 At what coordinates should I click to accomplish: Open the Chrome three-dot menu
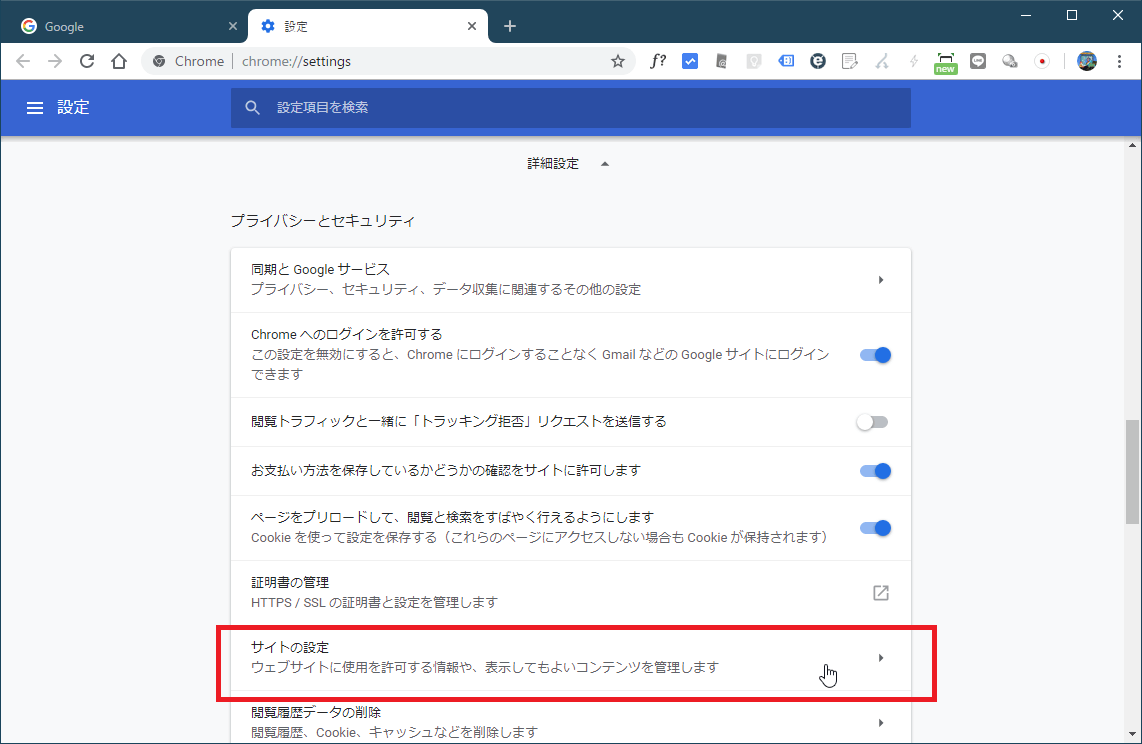[1119, 62]
